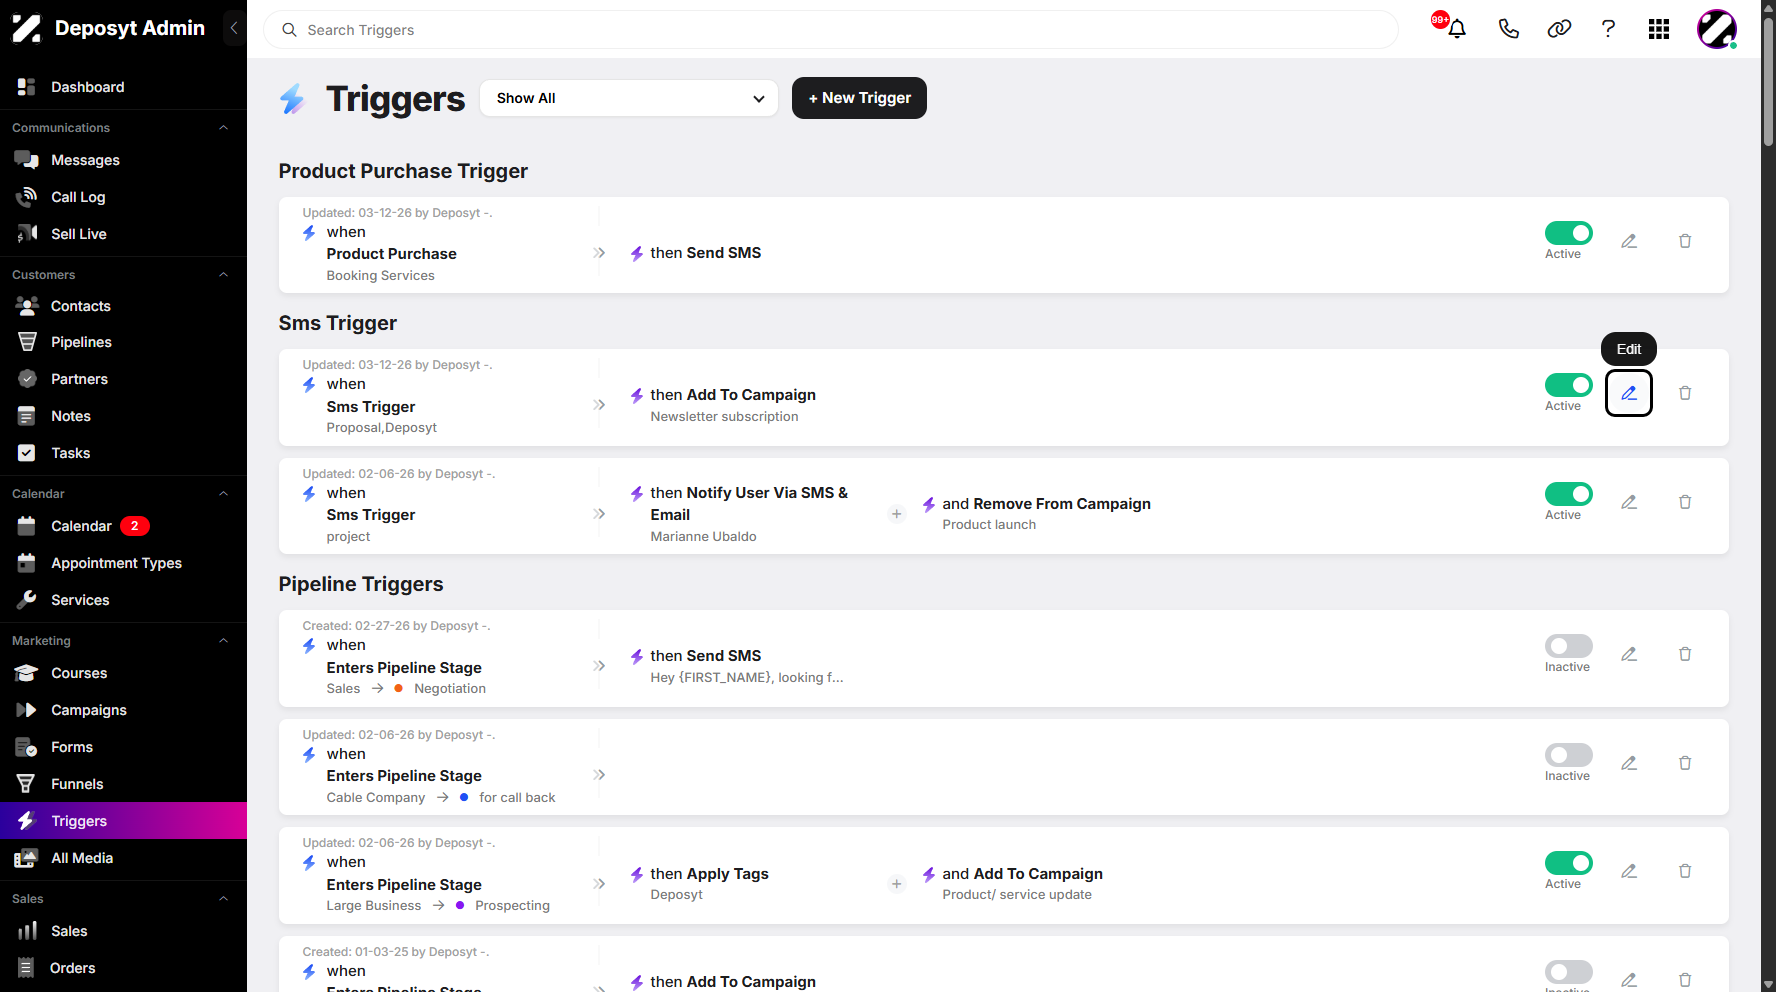Image resolution: width=1776 pixels, height=992 pixels.
Task: Delete the Cable Company pipeline trigger
Action: (x=1685, y=763)
